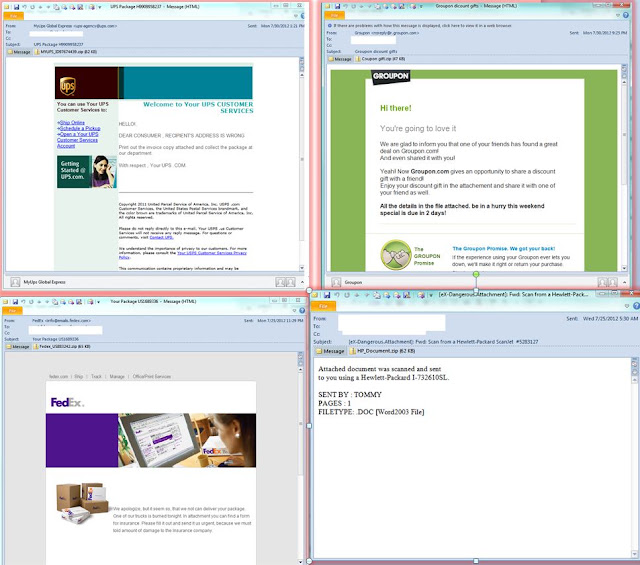Screen dimensions: 640x565
Task: Open Fedex zip attachment
Action: pos(62,347)
